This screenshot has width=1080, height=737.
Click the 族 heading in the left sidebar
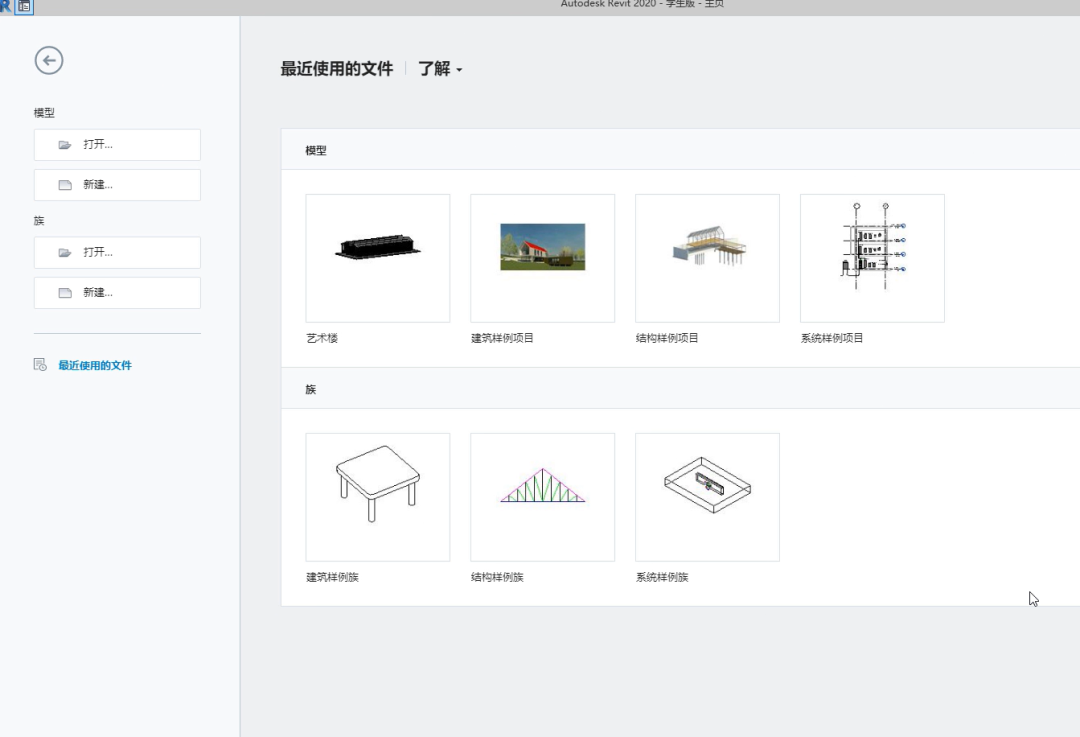(39, 220)
